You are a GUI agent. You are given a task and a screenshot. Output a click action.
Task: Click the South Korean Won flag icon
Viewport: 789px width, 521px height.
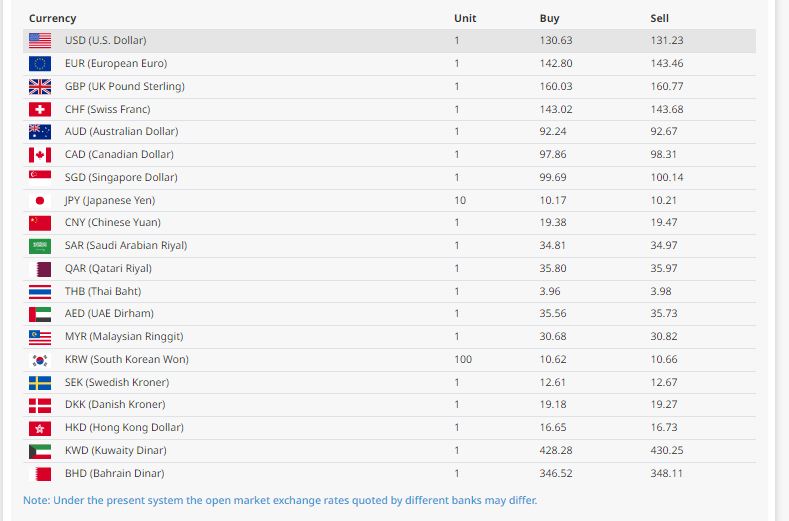click(40, 360)
